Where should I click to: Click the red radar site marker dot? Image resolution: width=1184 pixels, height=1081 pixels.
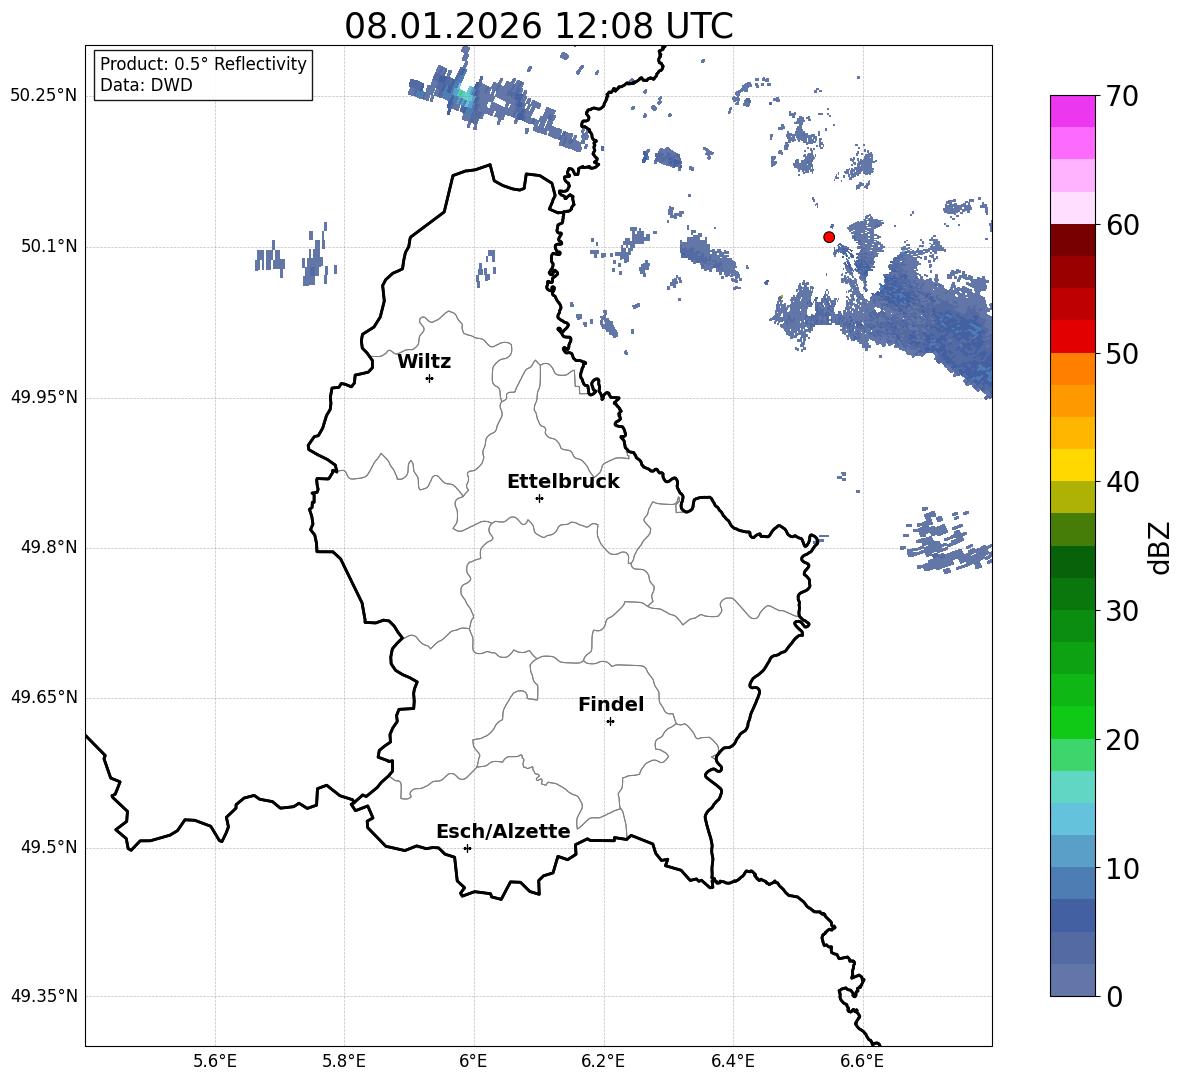[829, 237]
